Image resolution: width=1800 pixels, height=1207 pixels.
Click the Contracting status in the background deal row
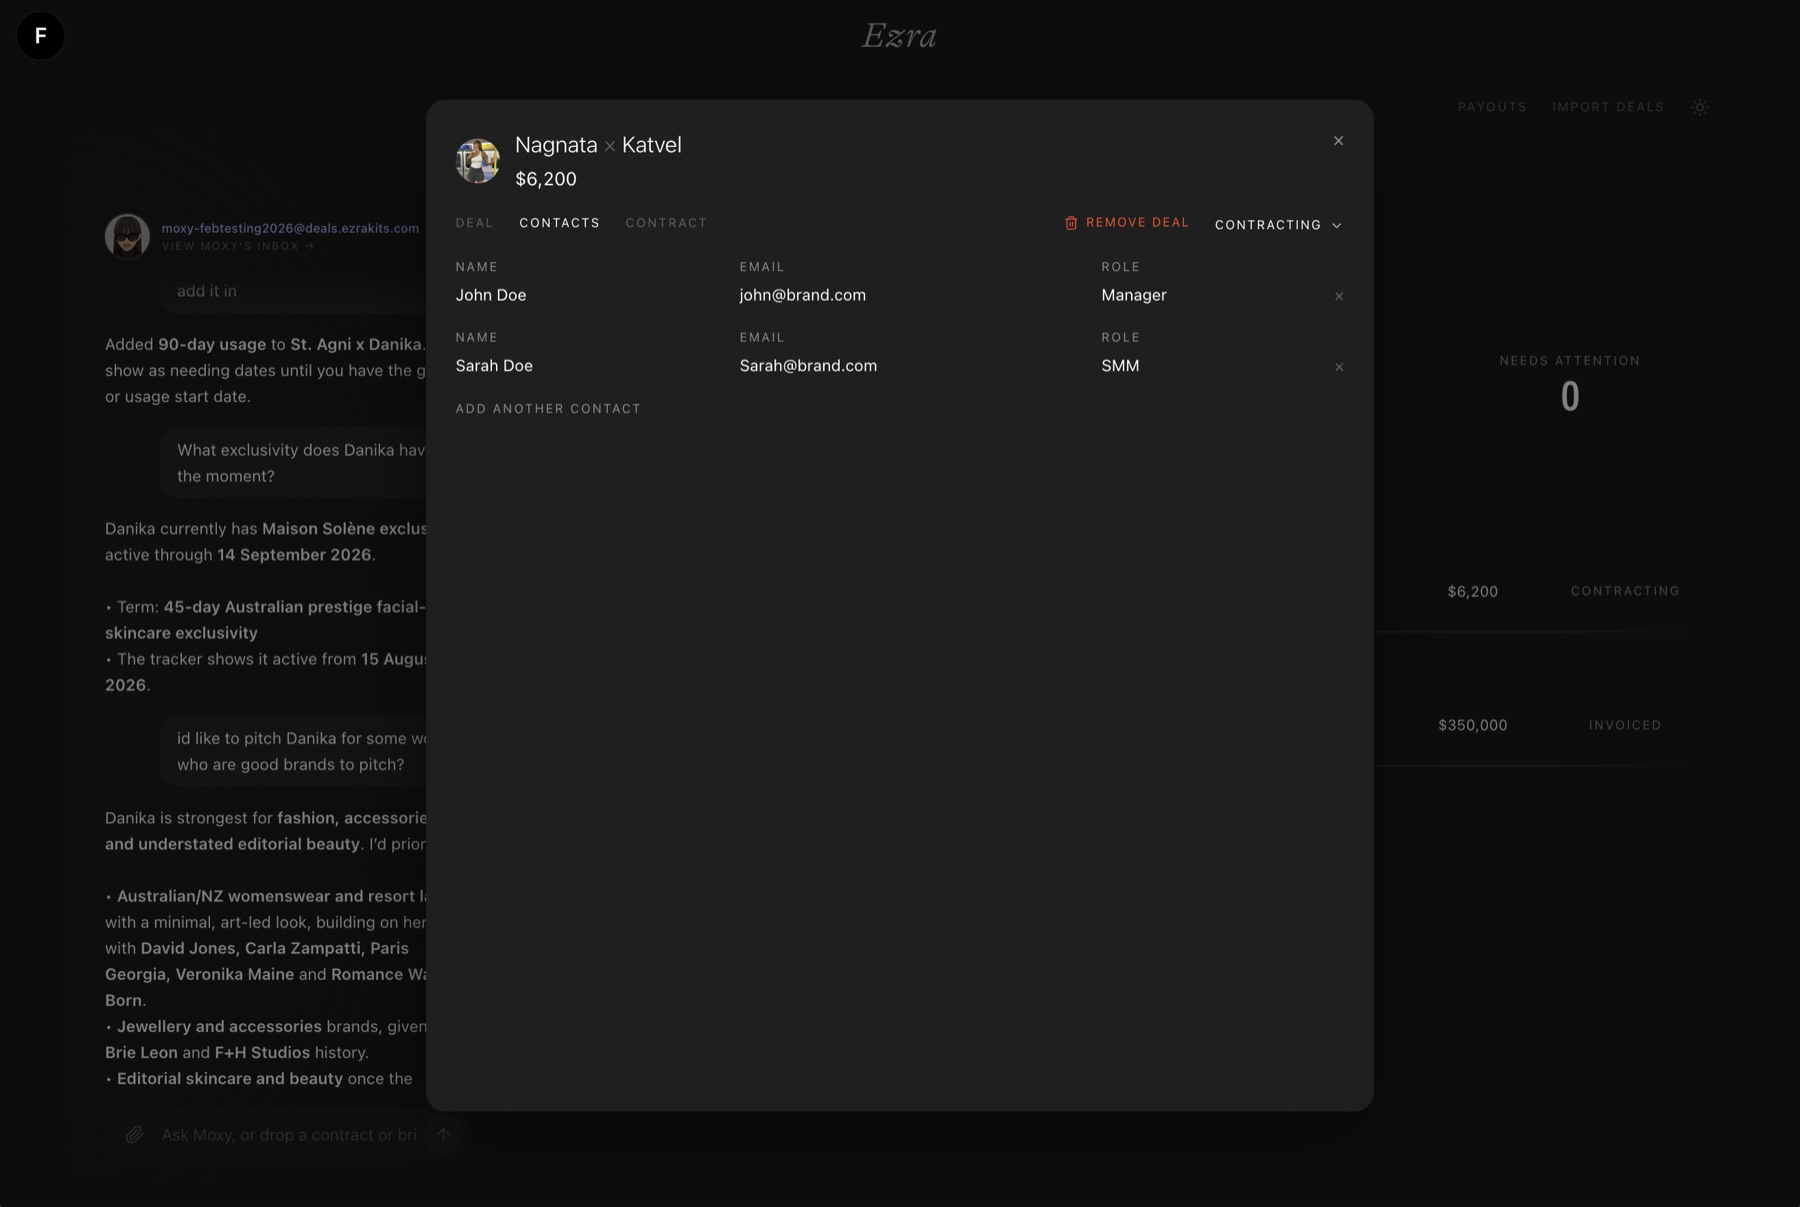pyautogui.click(x=1625, y=591)
